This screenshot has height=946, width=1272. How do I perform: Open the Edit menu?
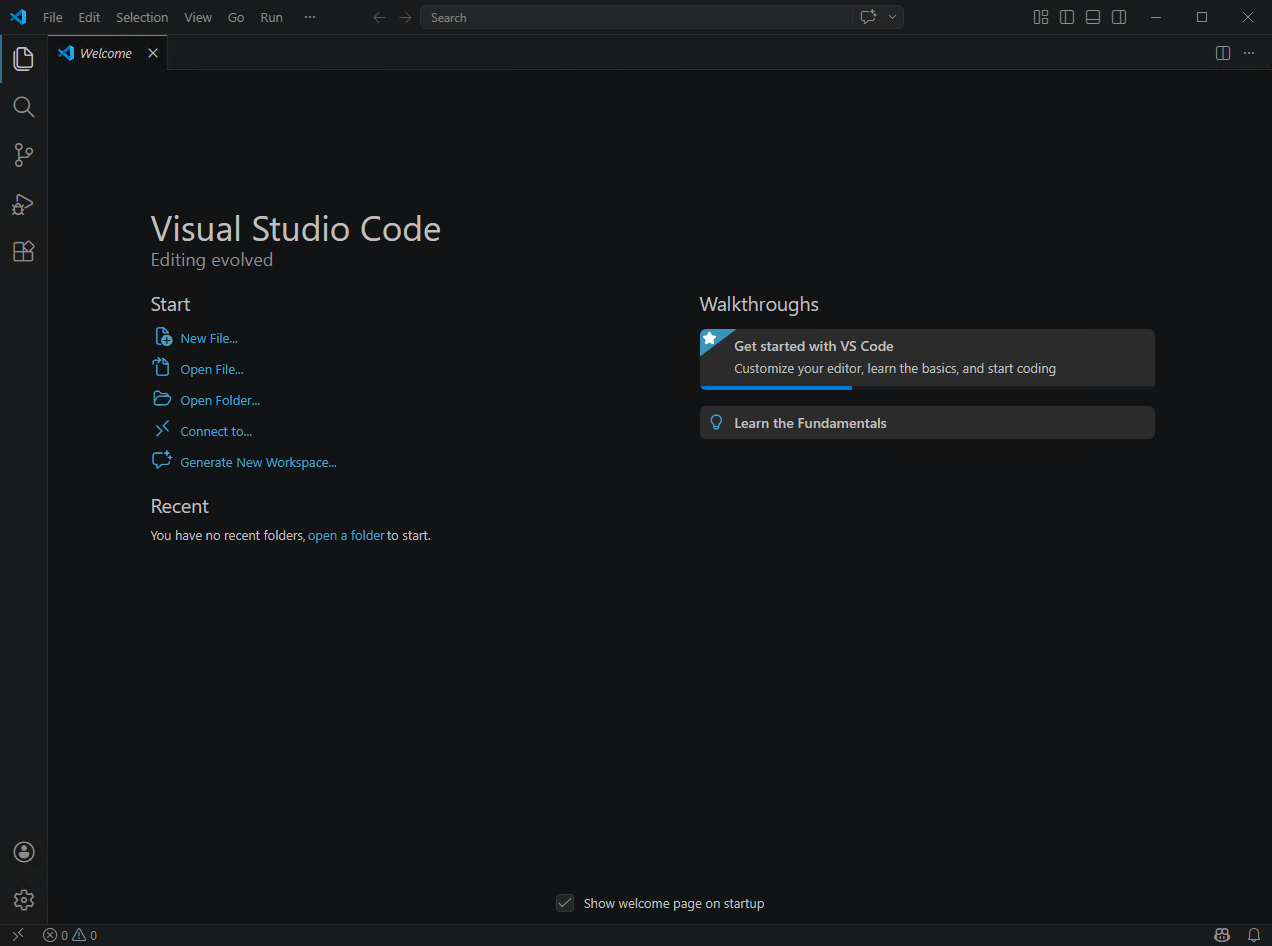click(x=89, y=17)
